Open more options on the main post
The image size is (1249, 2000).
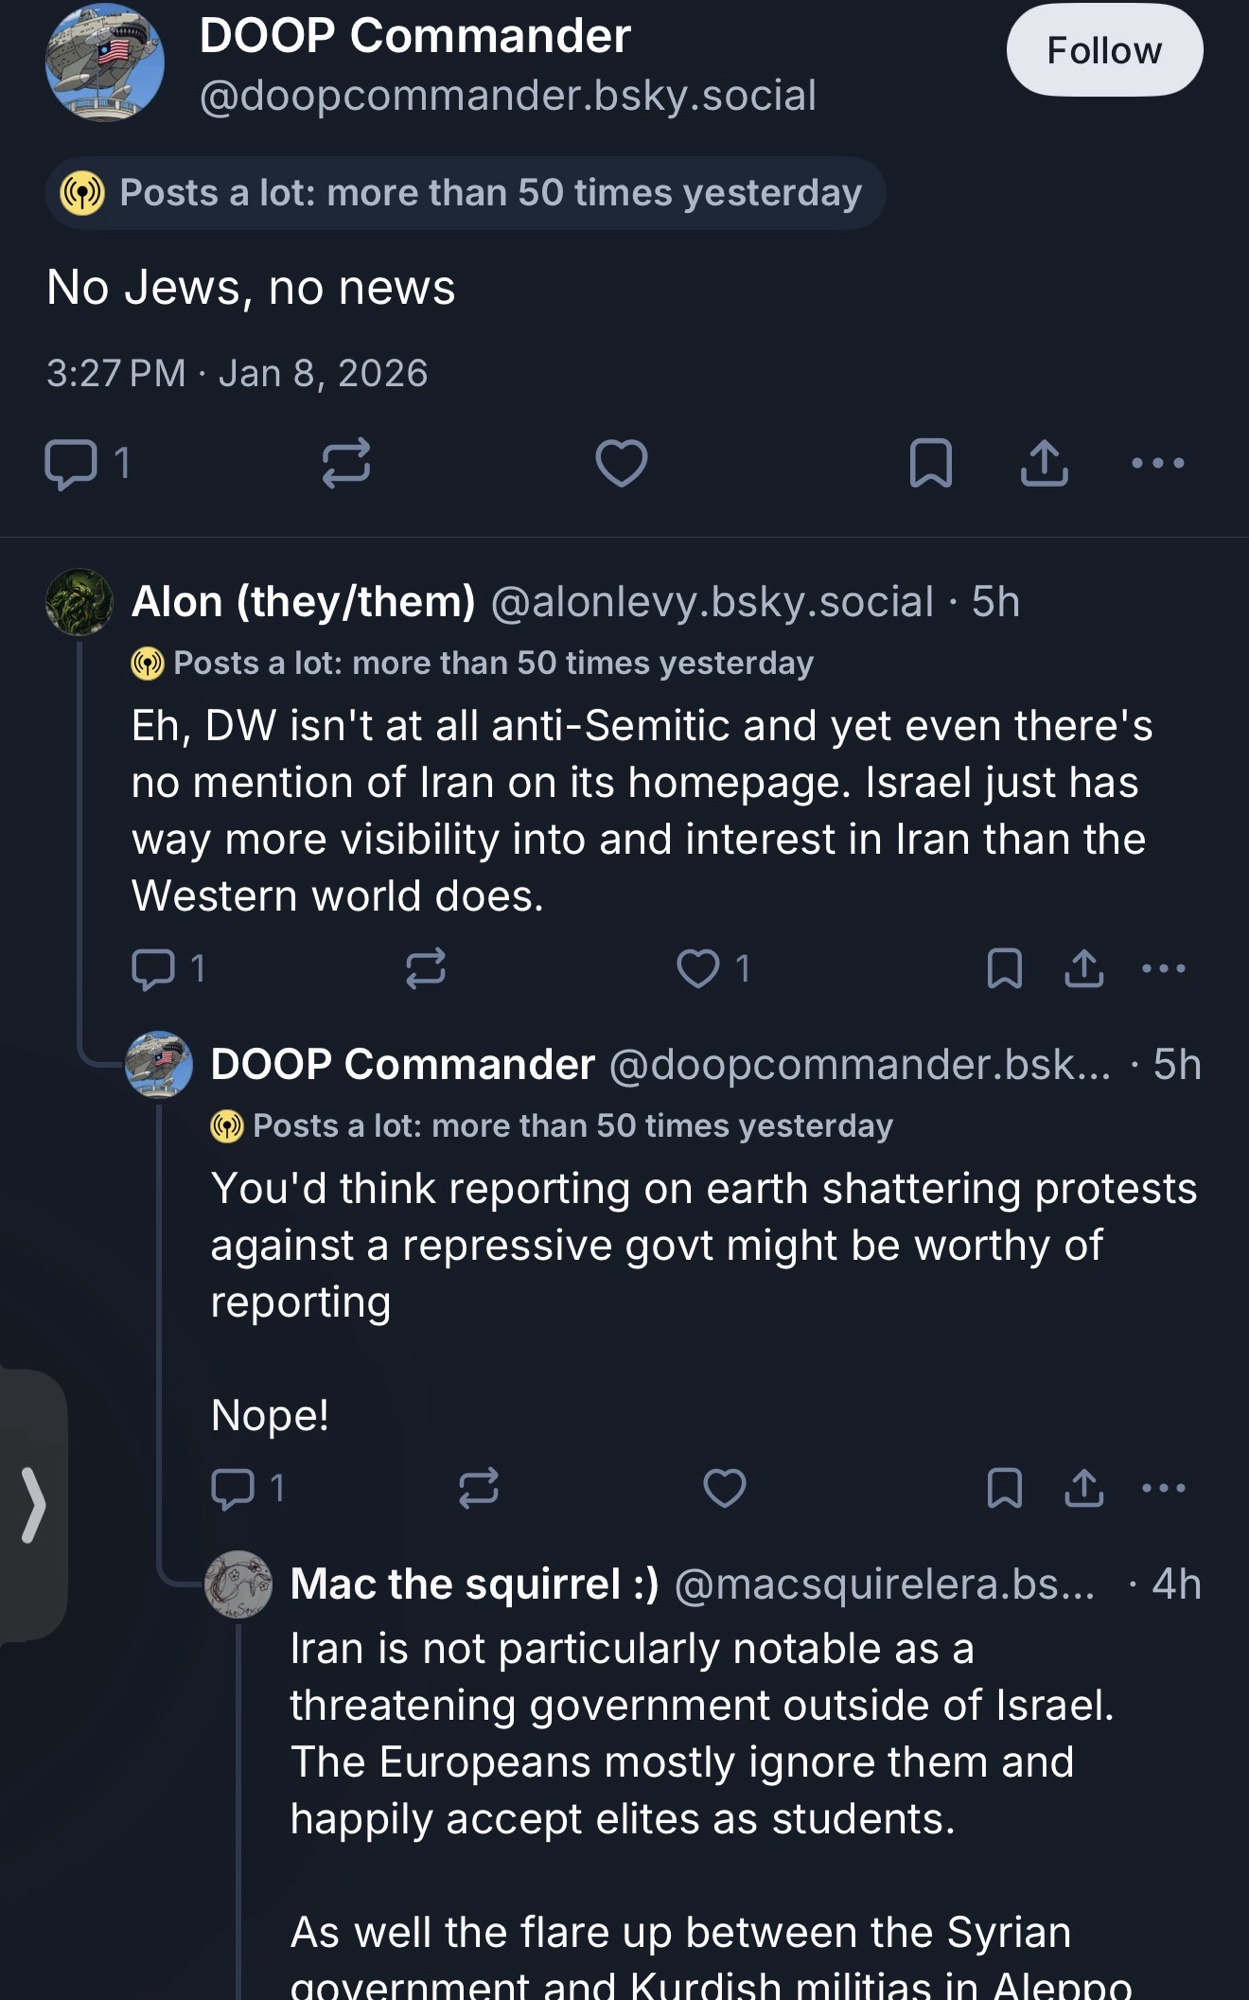point(1158,464)
